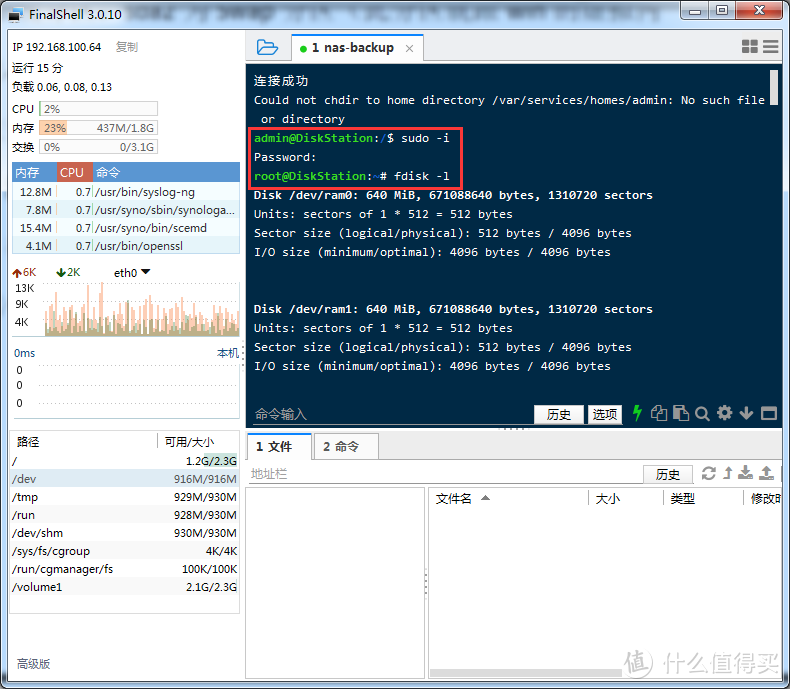The height and width of the screenshot is (689, 790).
Task: Click the 选项 options button
Action: 605,415
